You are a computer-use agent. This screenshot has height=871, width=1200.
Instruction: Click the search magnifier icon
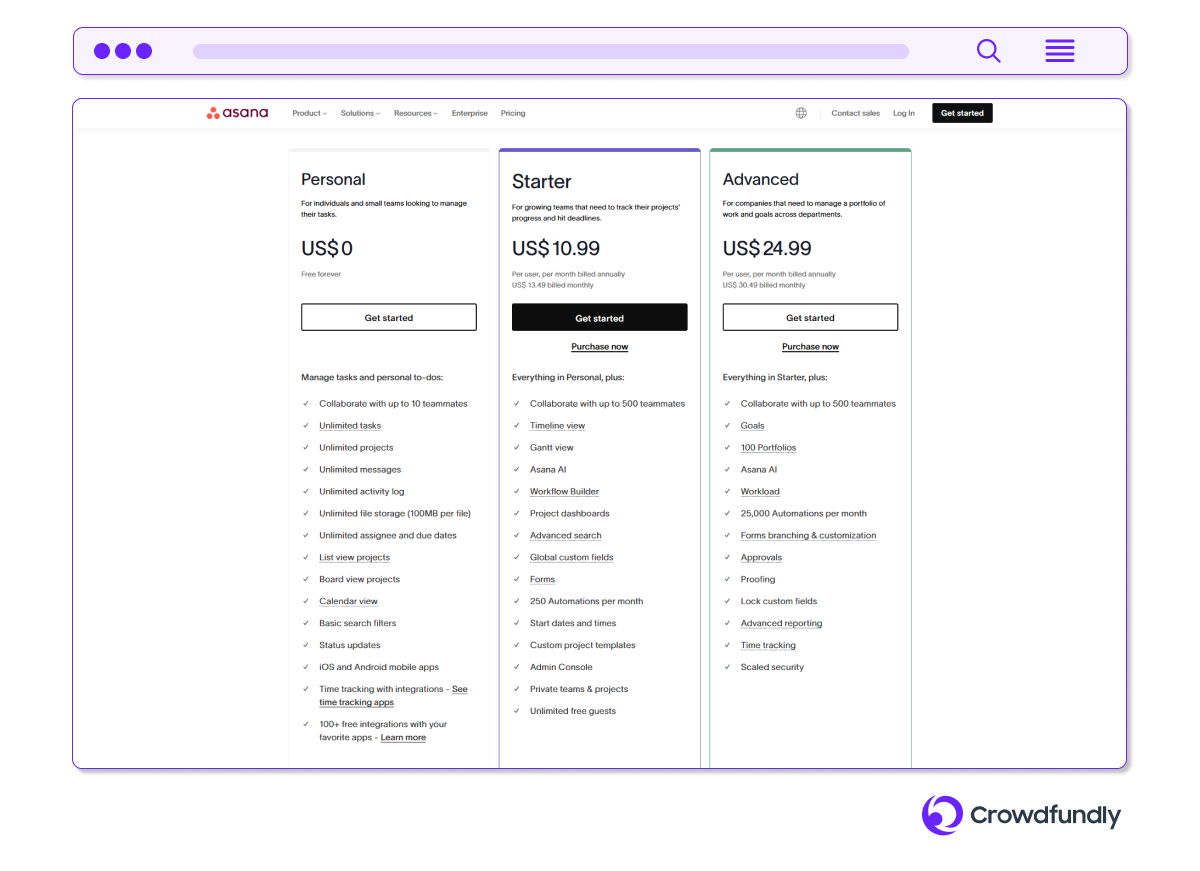pyautogui.click(x=988, y=50)
